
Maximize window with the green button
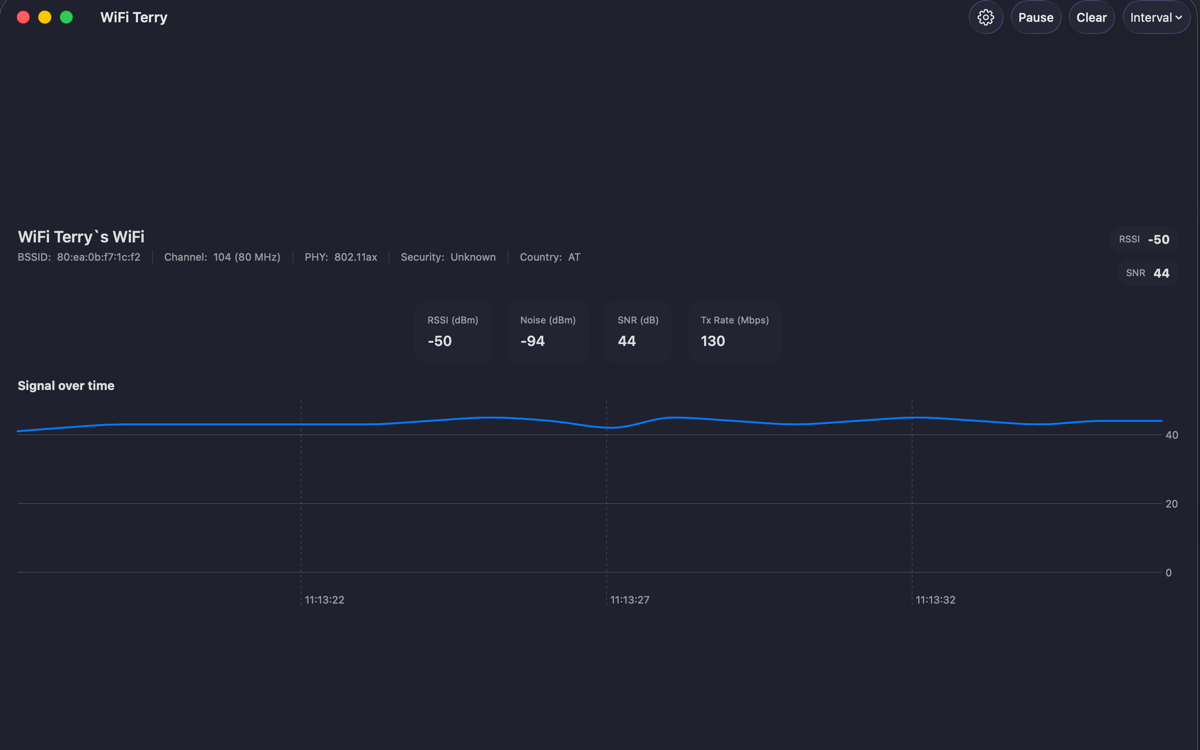[66, 17]
